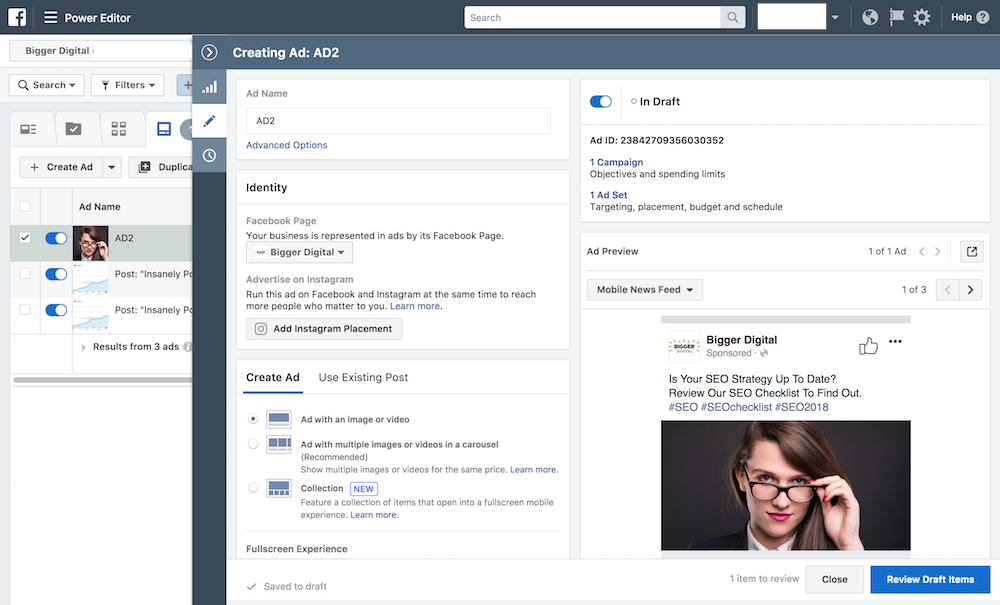1000x605 pixels.
Task: Click the #SEOchecklist hashtag in preview
Action: coord(736,407)
